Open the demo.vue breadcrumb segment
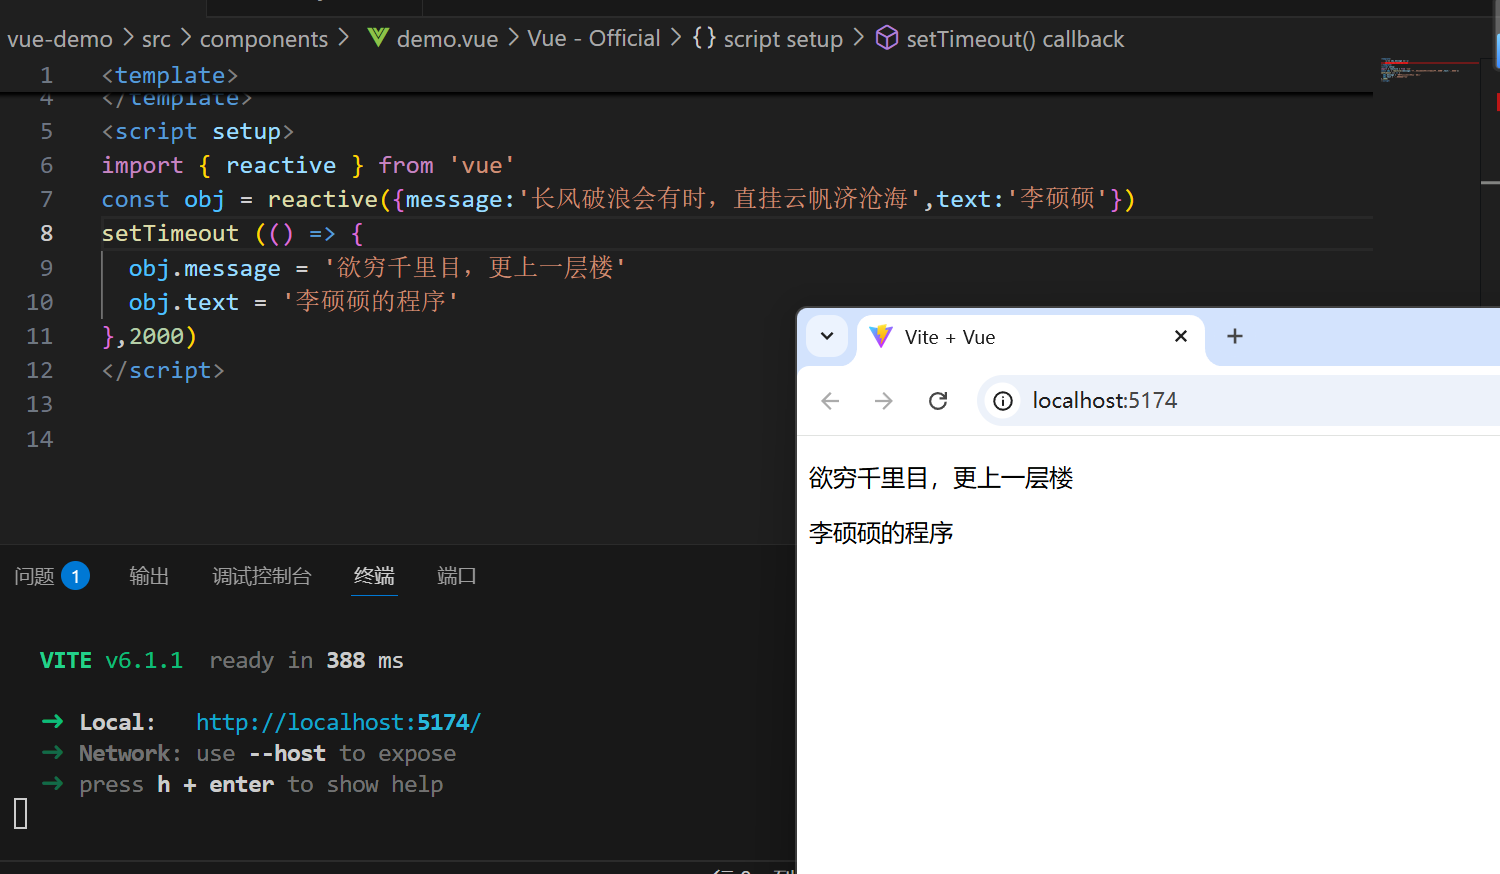 tap(447, 39)
